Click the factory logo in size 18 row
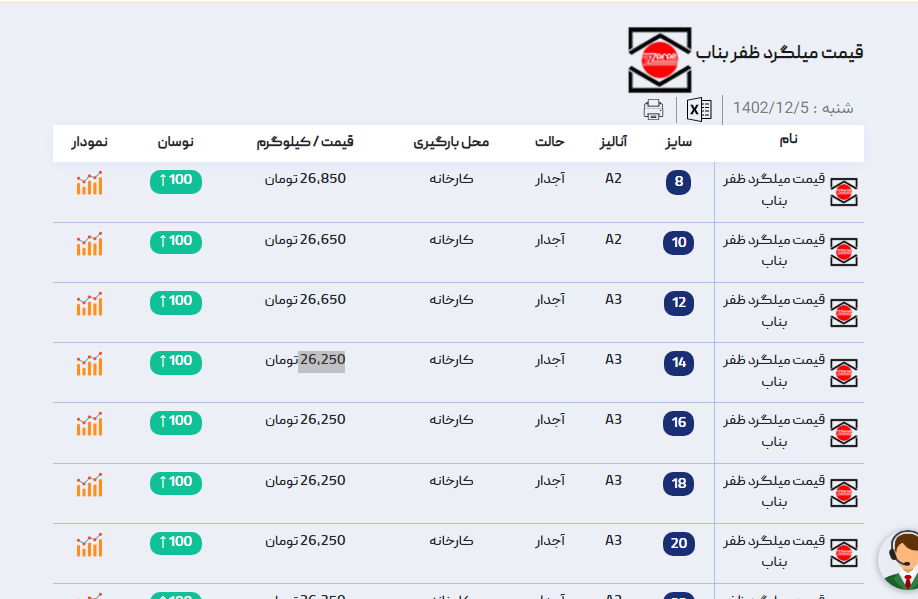Viewport: 918px width, 599px height. click(844, 493)
